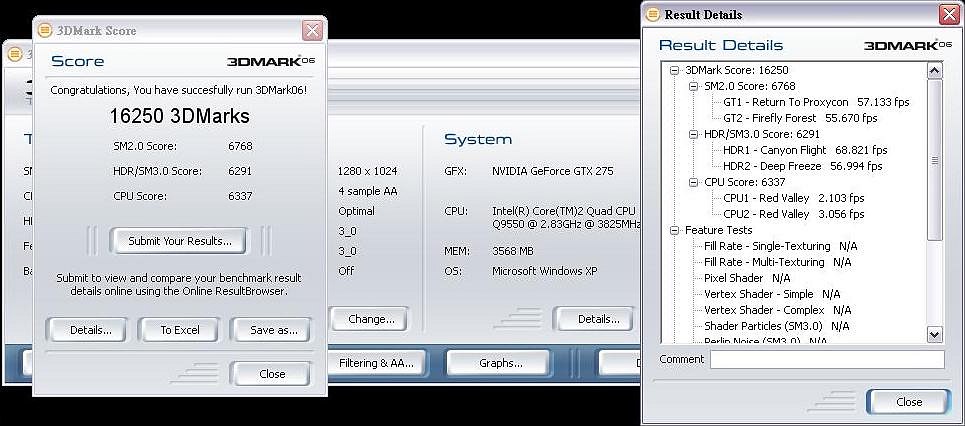Click CPU Score value 6337 in Score window
The image size is (965, 426).
pyautogui.click(x=240, y=196)
